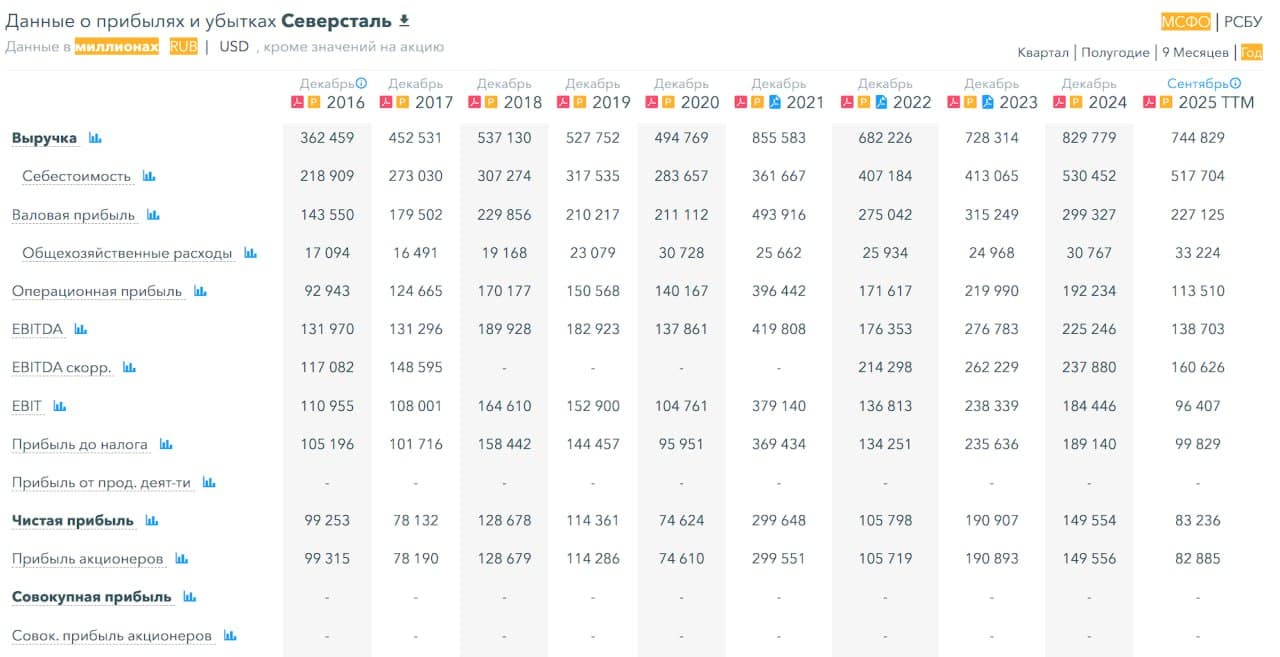
Task: Open the EBITDA row chart icon
Action: 81,329
